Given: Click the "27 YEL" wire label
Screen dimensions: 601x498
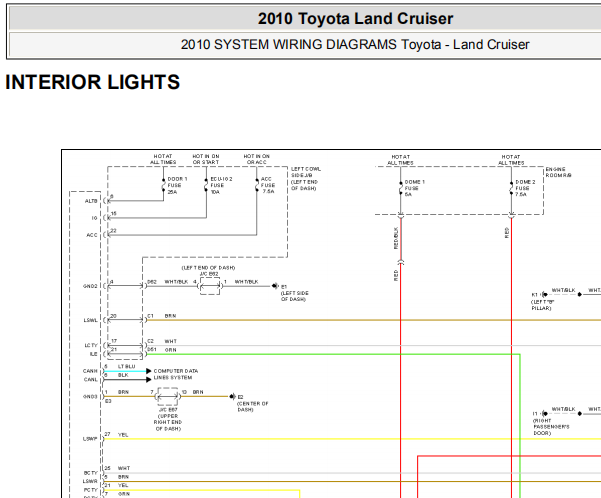Looking at the screenshot, I should [x=116, y=435].
